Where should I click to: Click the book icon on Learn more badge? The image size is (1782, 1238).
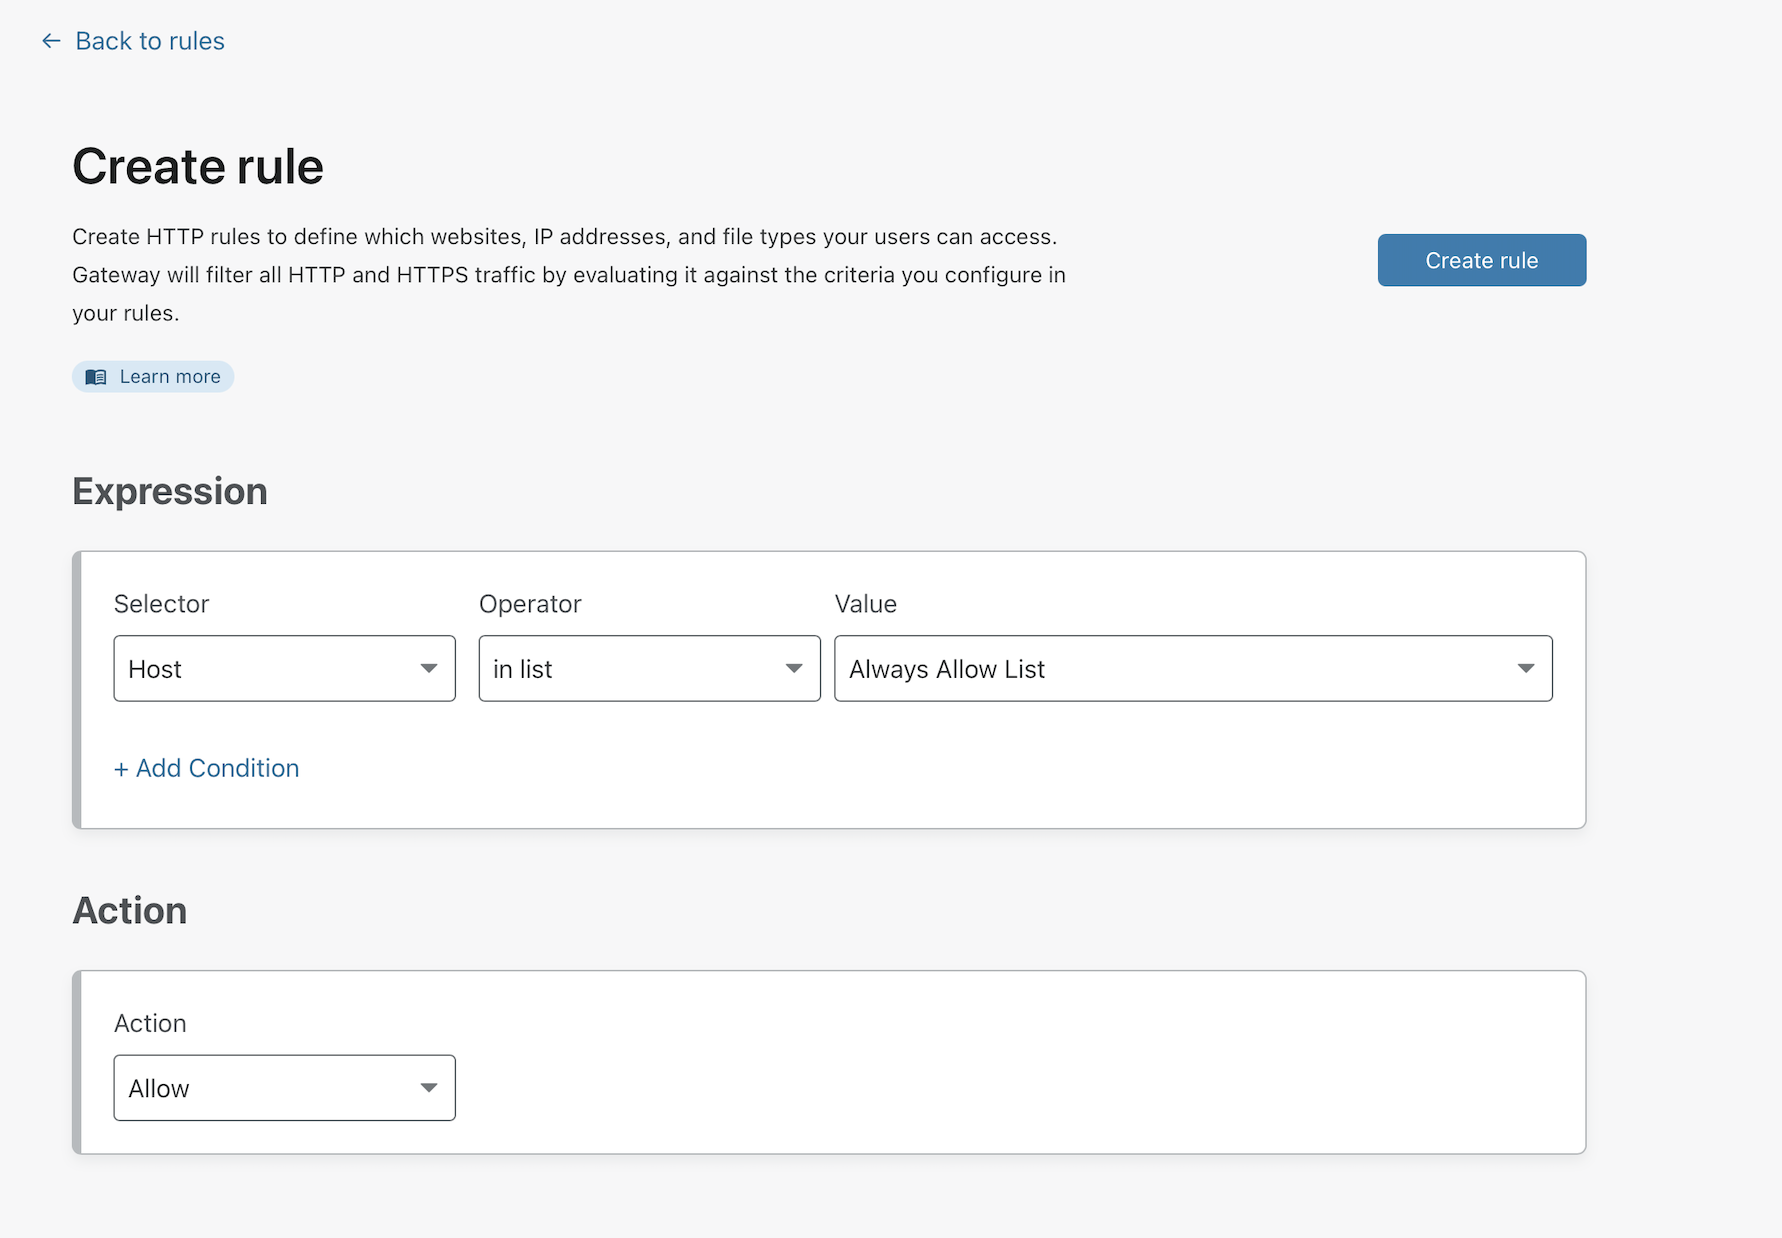tap(95, 376)
